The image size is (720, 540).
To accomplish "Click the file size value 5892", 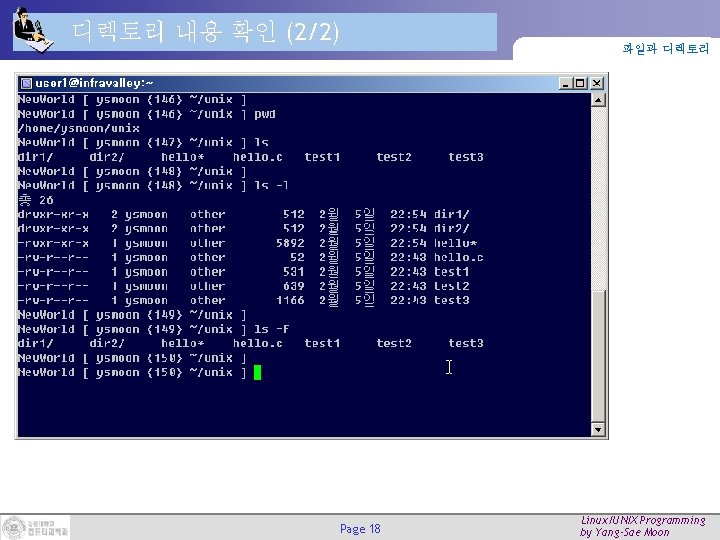I will (290, 243).
